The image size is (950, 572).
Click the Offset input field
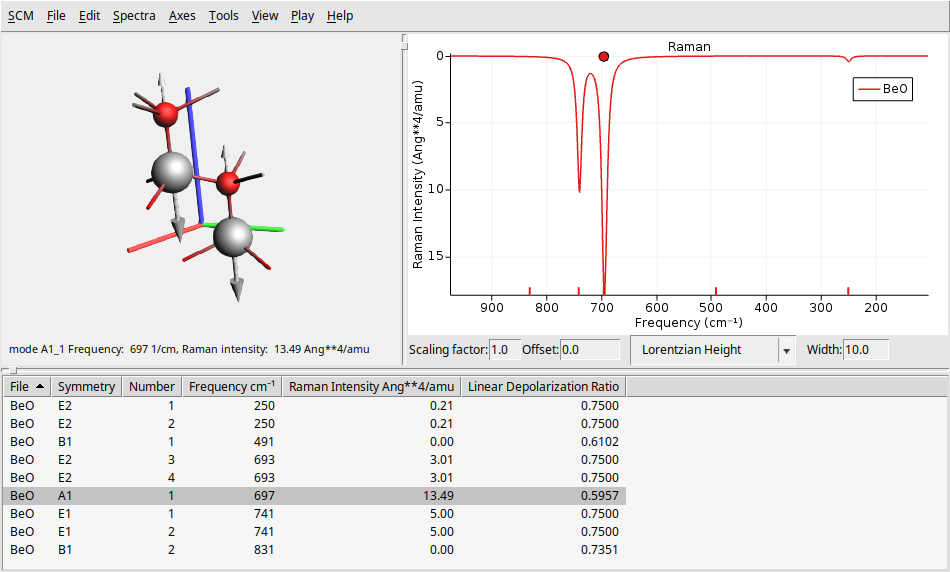point(589,350)
